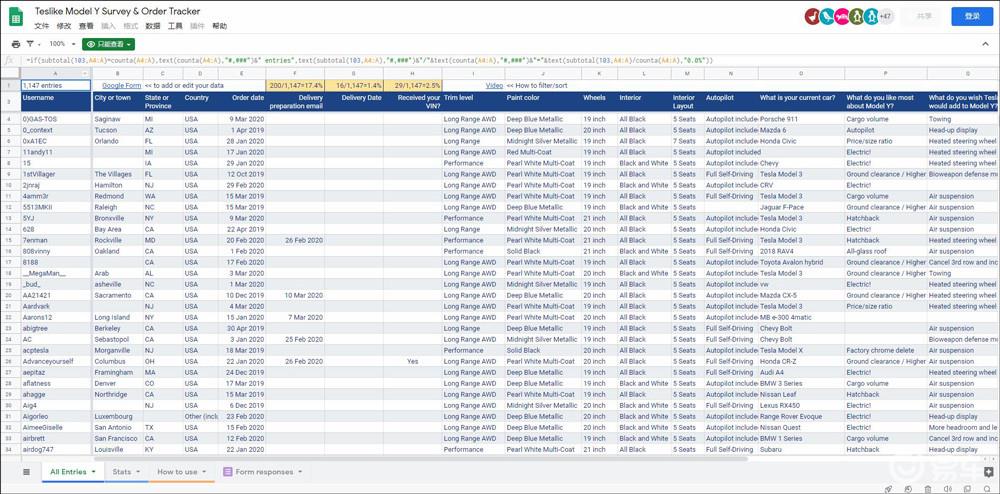
Task: Select column K header letter
Action: tap(598, 75)
